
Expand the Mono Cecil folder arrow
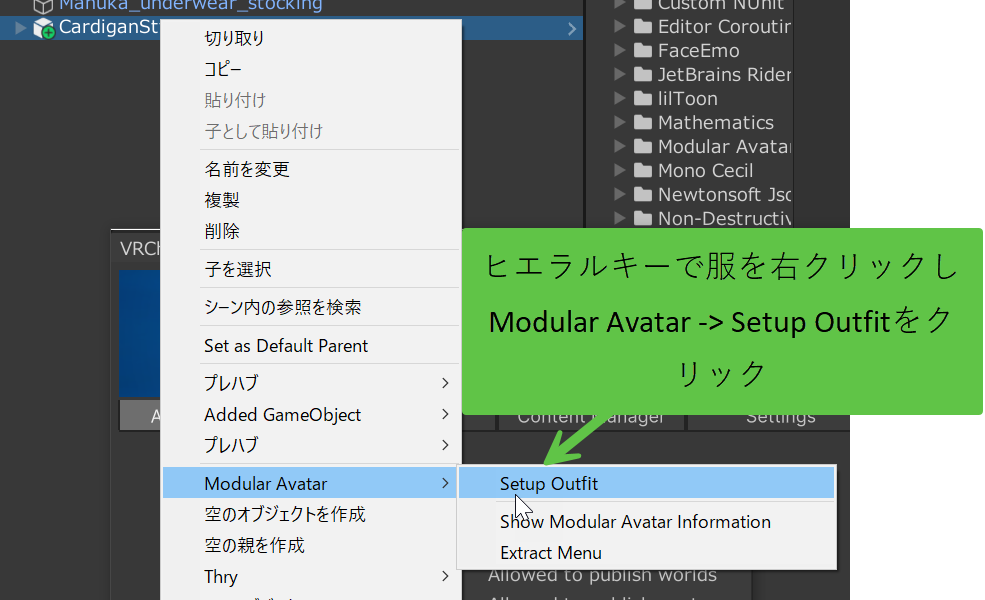point(619,170)
